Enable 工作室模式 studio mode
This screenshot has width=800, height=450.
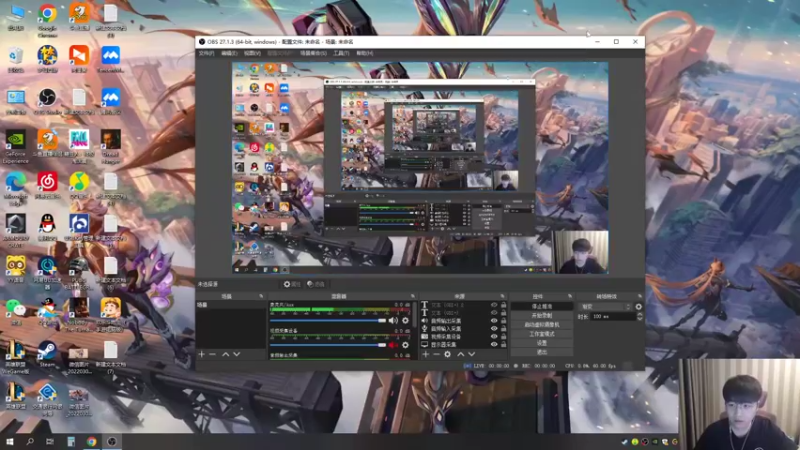542,334
